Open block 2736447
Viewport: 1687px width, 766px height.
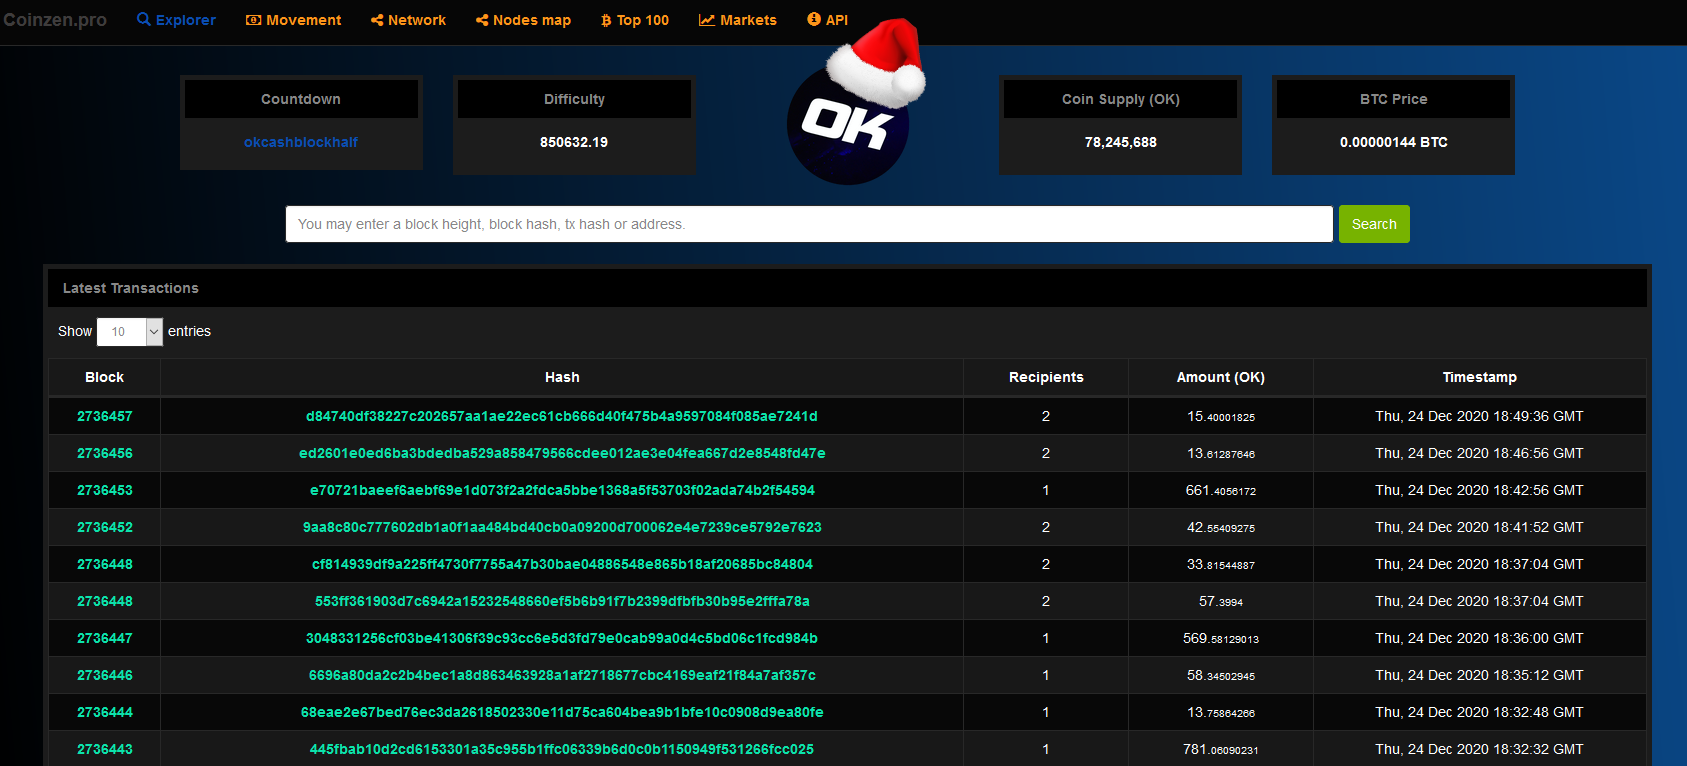[105, 638]
